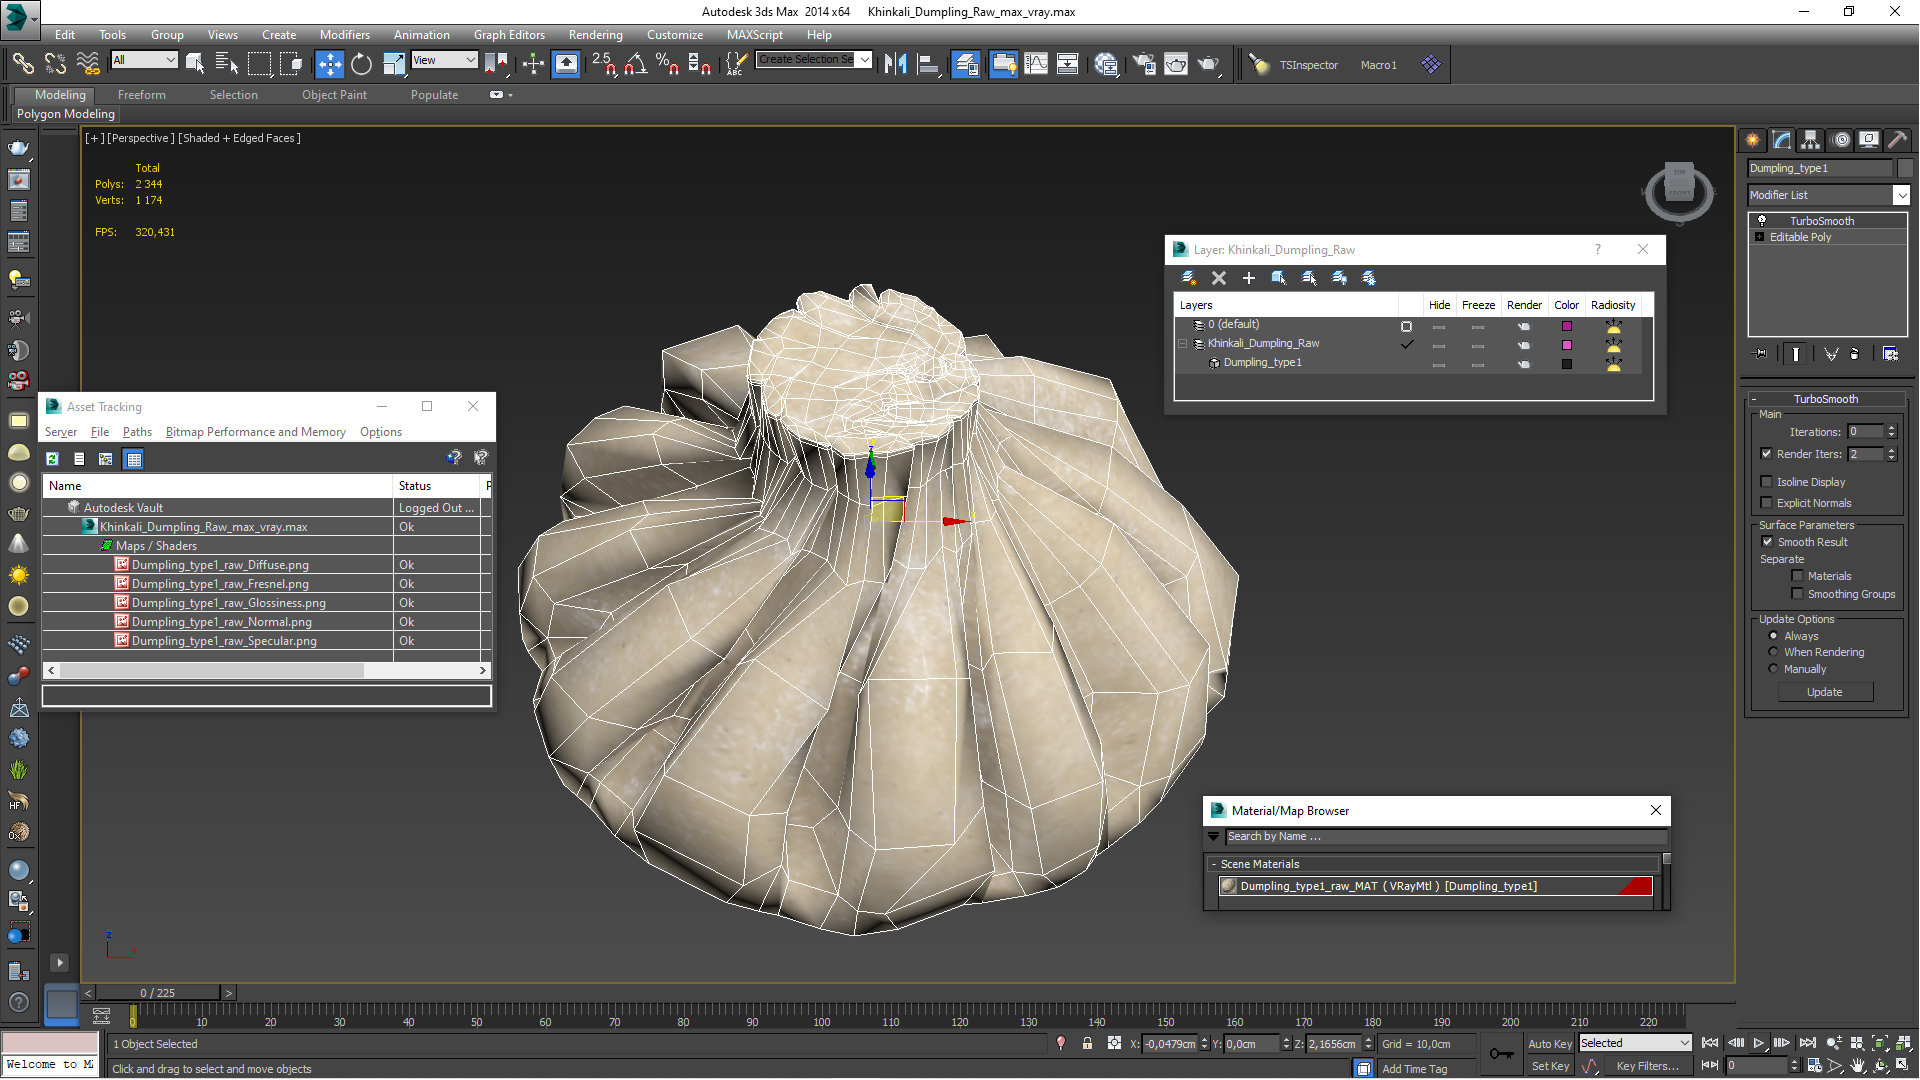Viewport: 1920px width, 1080px height.
Task: Toggle Smooth Result checkbox
Action: point(1767,542)
